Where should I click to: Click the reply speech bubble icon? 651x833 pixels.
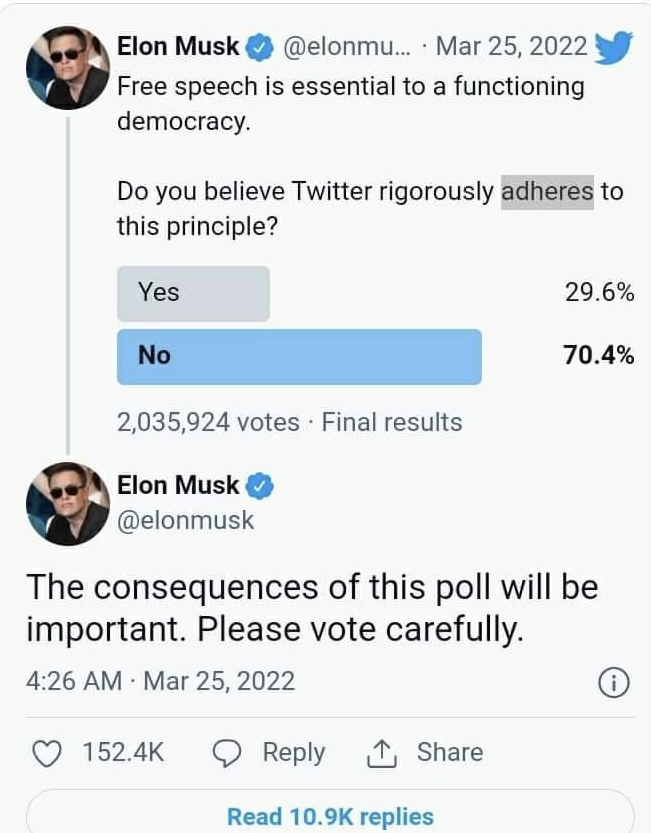coord(227,753)
